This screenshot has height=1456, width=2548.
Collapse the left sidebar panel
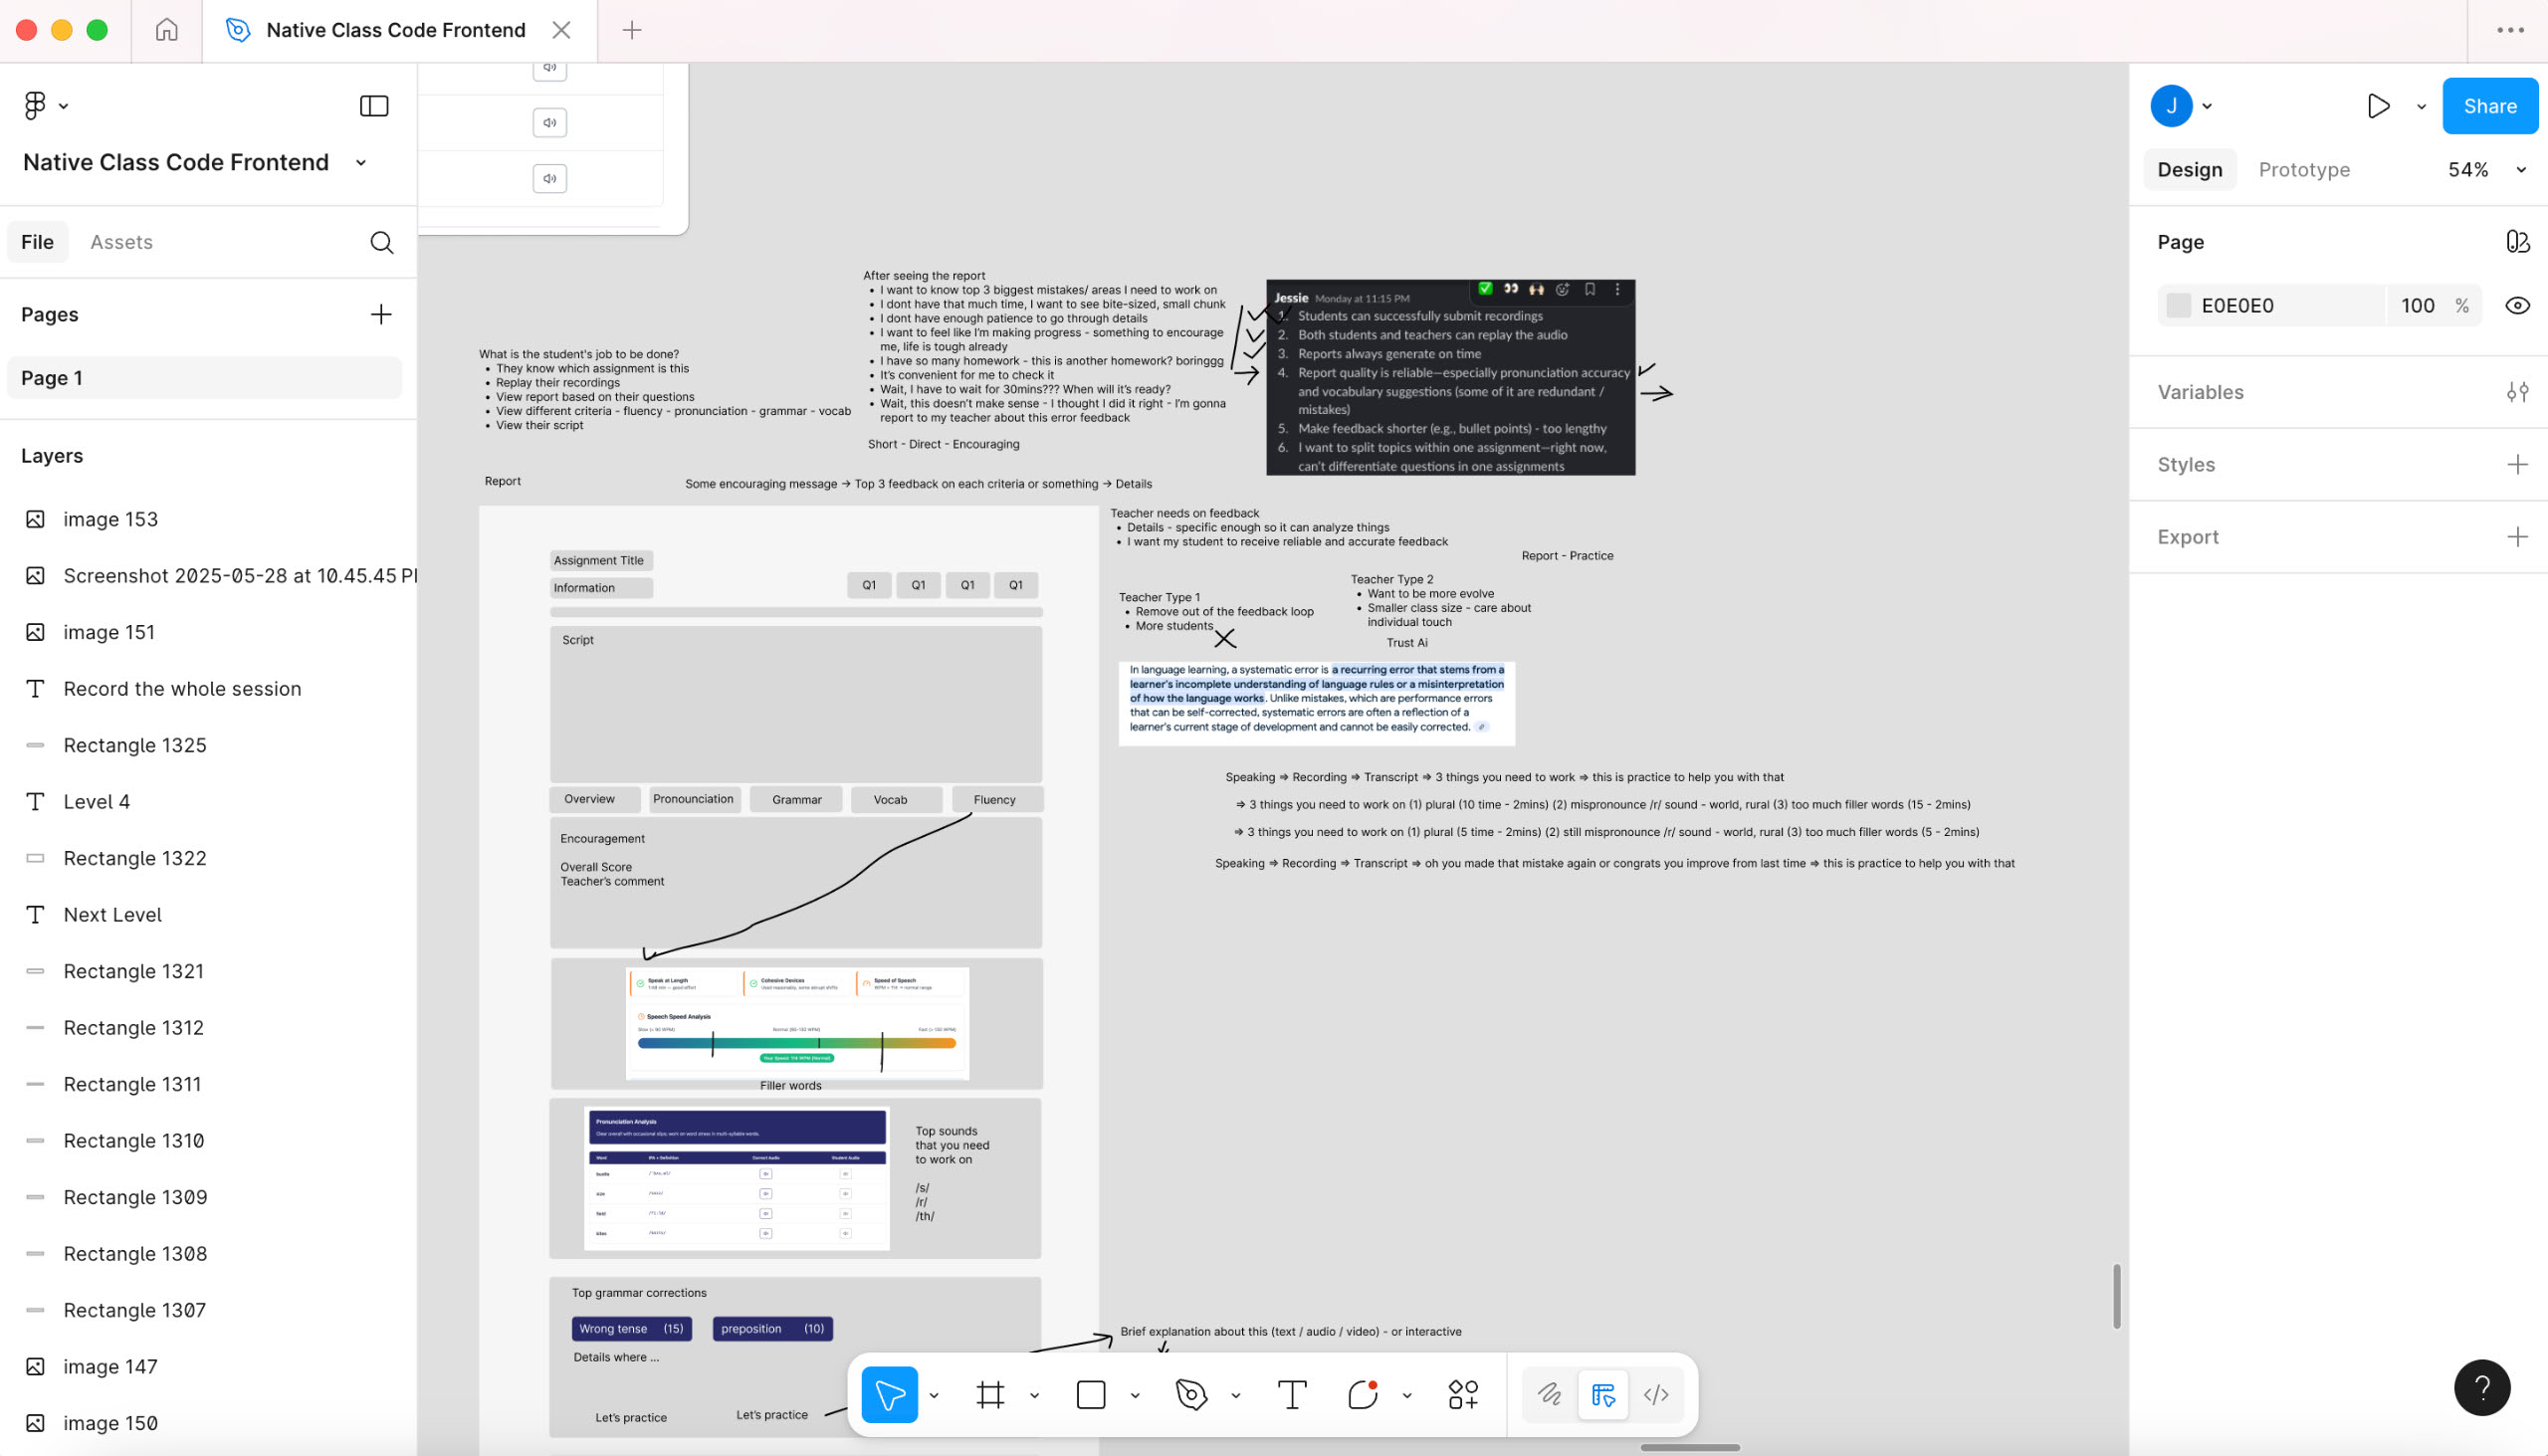(x=373, y=105)
